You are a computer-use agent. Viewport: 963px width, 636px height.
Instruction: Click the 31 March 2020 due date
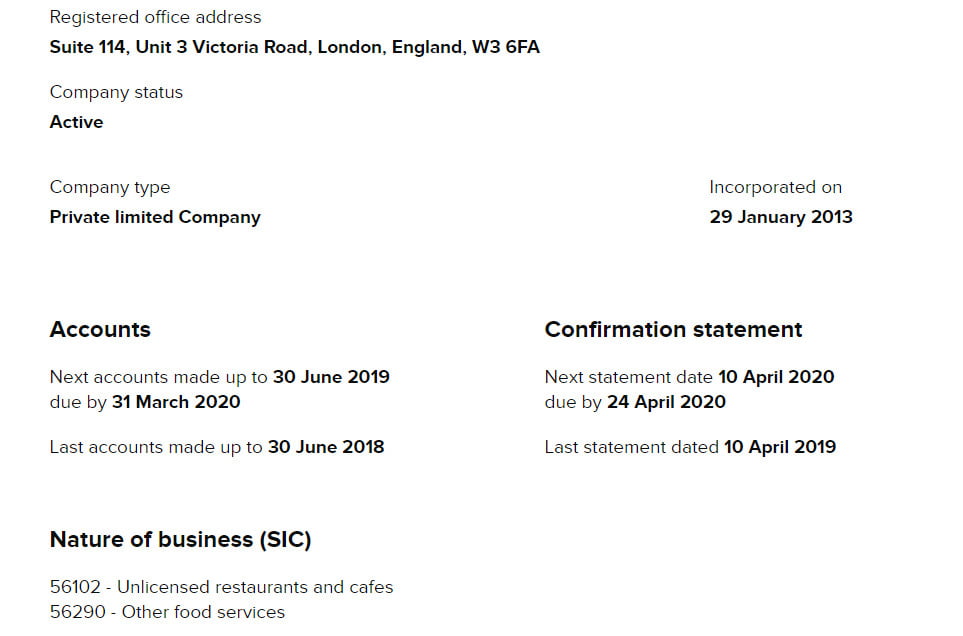176,402
